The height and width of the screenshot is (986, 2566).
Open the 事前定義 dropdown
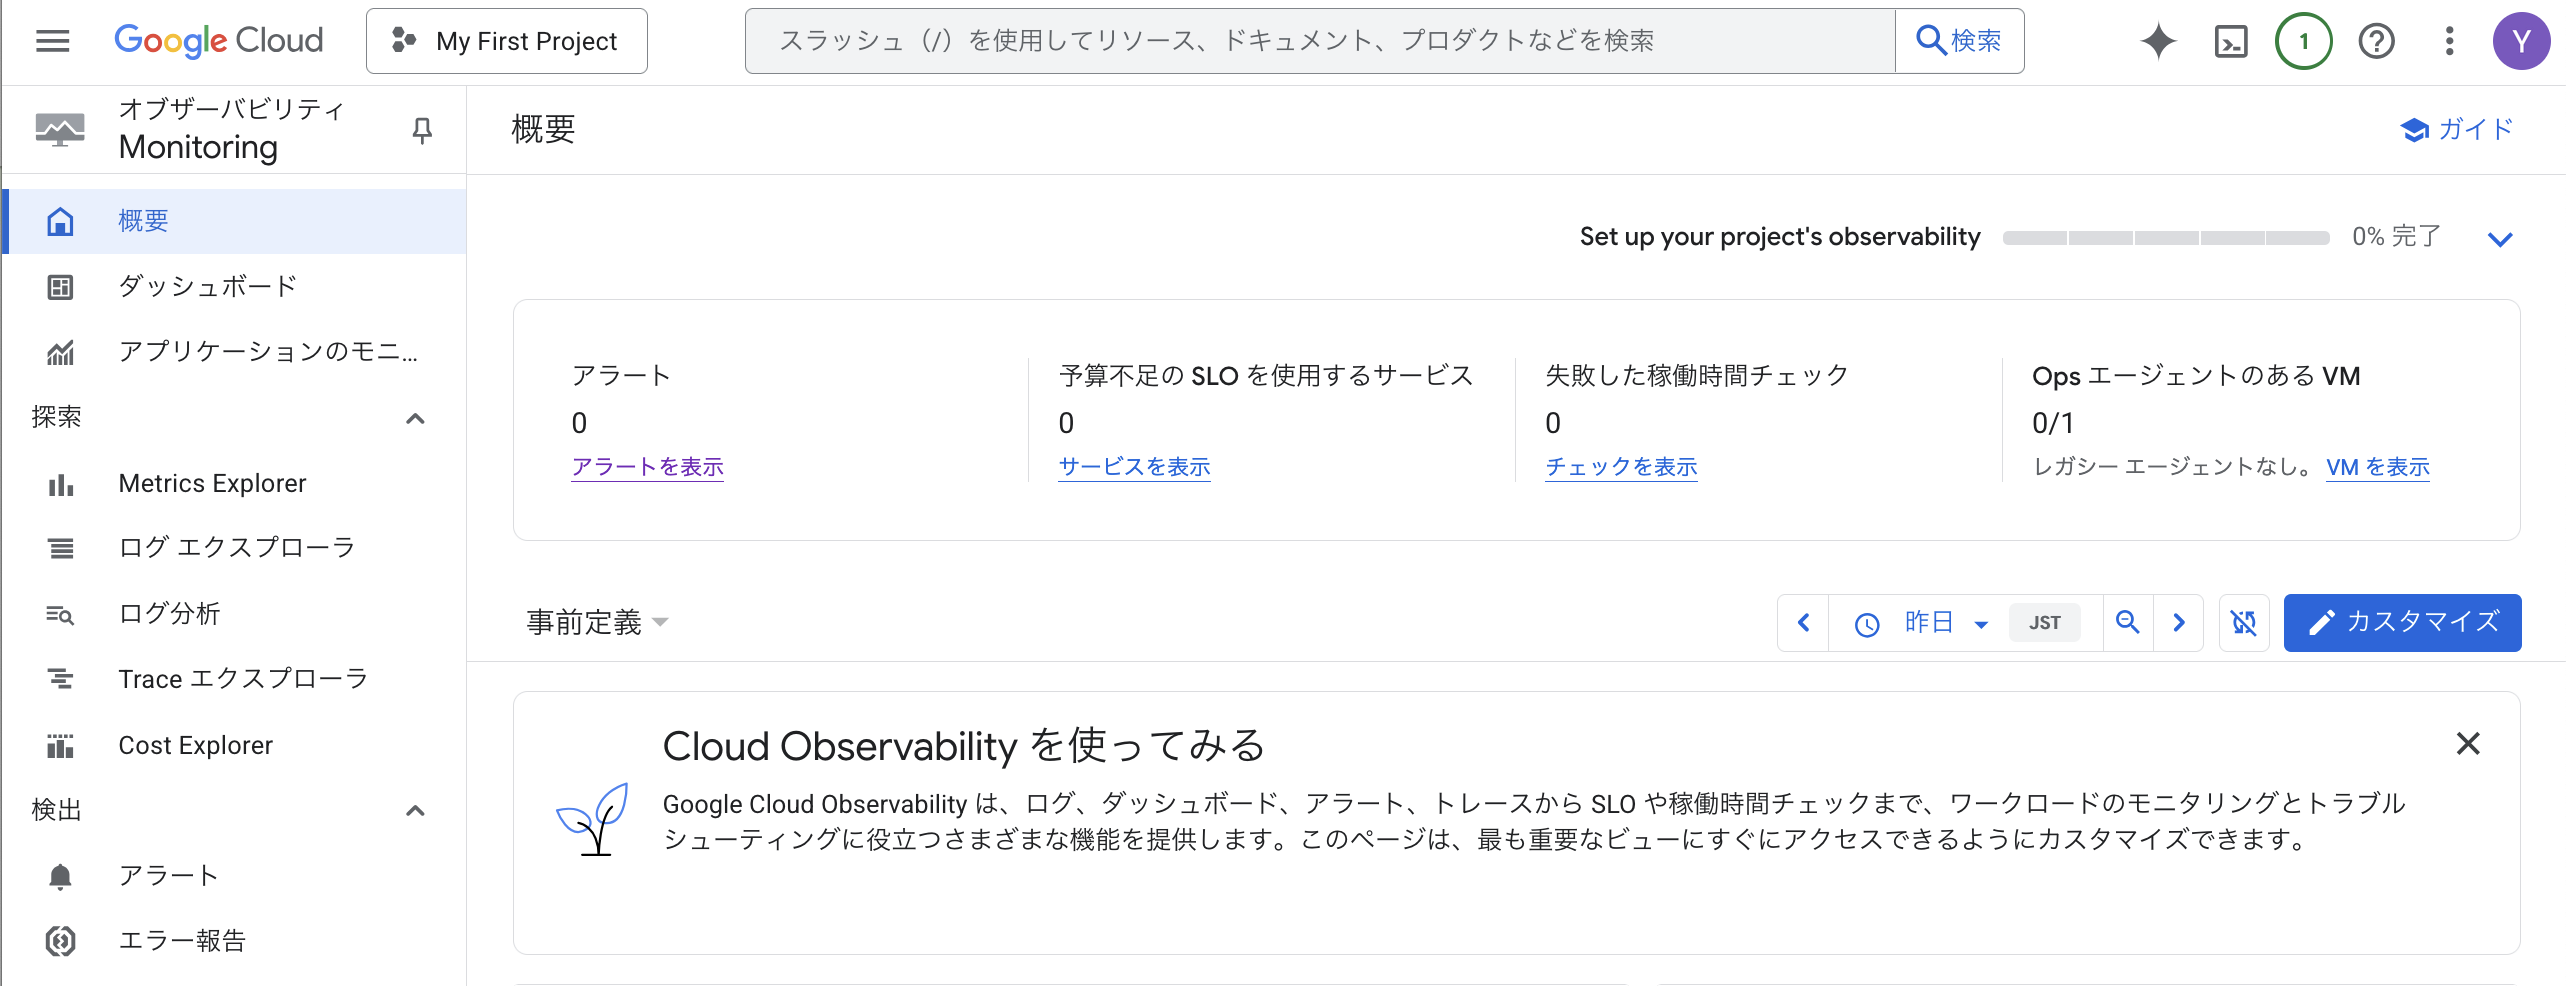pos(596,622)
